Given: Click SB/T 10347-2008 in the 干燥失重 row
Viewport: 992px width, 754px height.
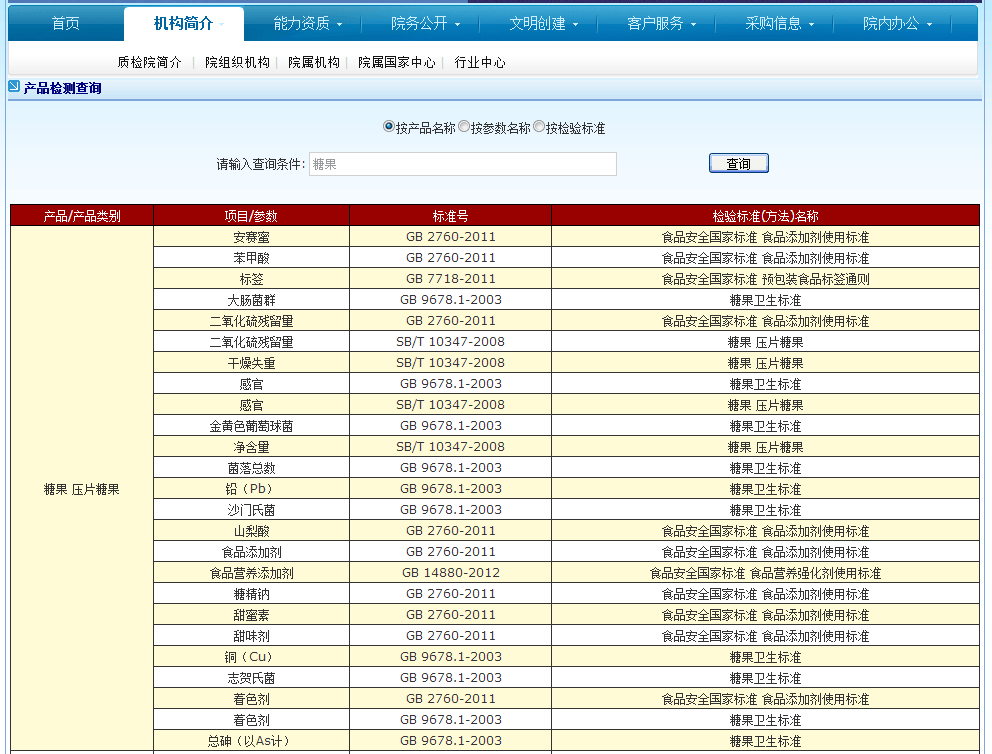Looking at the screenshot, I should [450, 363].
